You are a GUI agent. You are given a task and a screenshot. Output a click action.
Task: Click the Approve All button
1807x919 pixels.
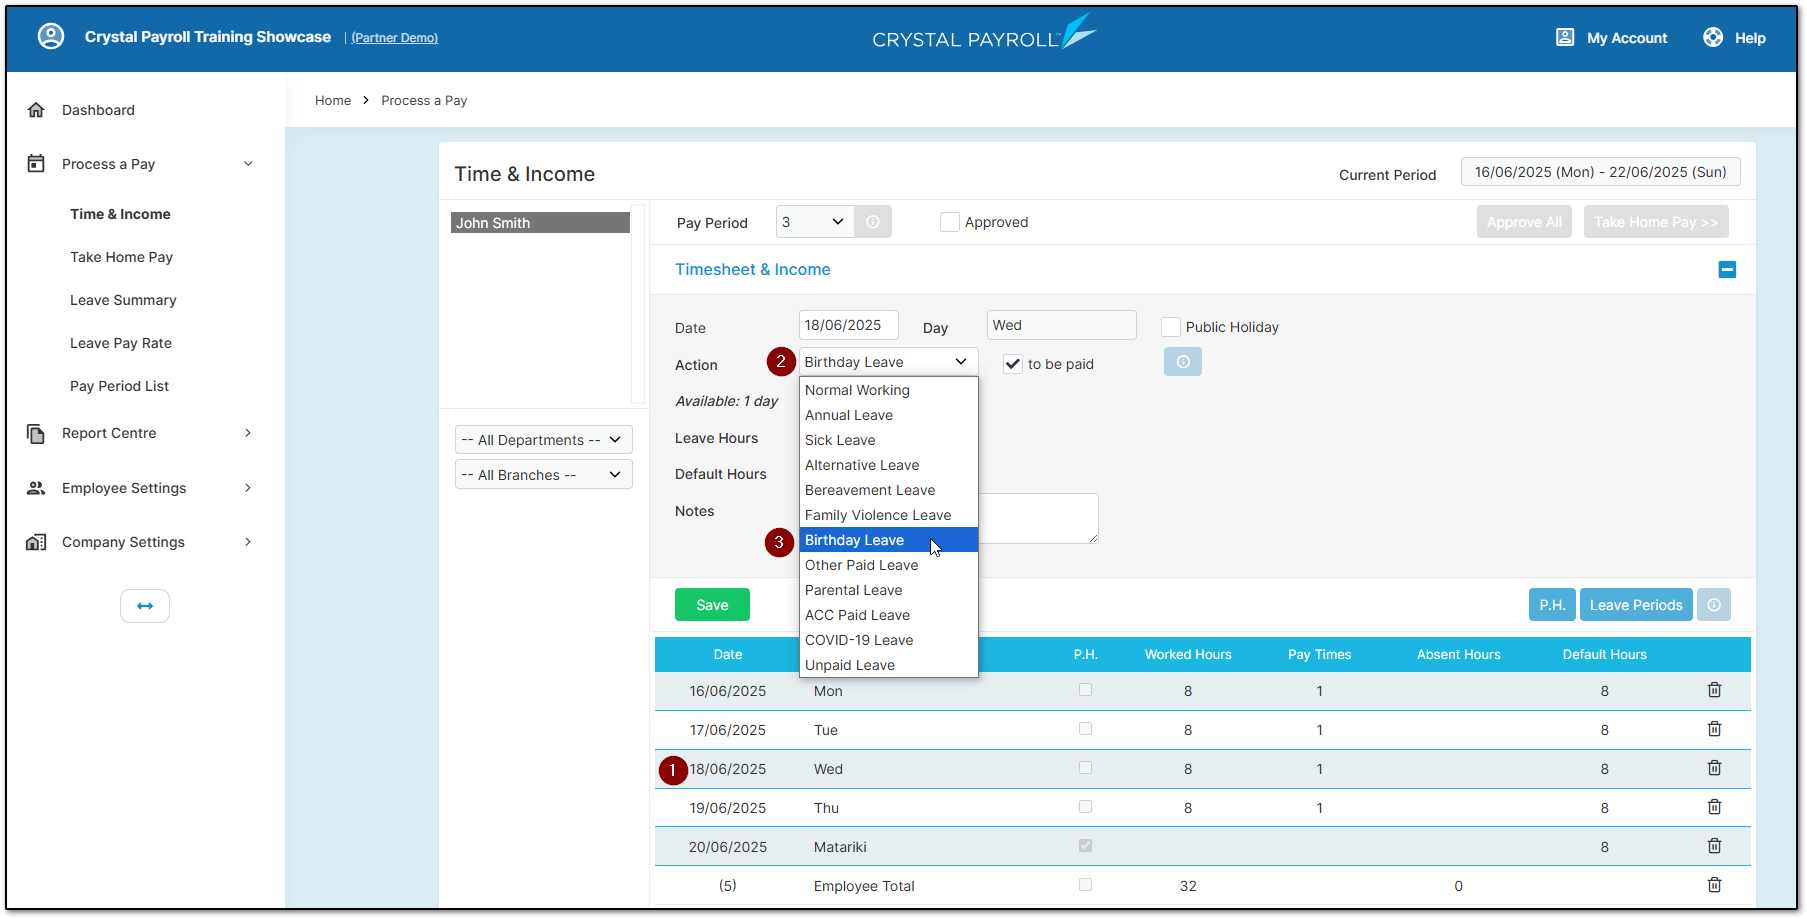pos(1524,222)
